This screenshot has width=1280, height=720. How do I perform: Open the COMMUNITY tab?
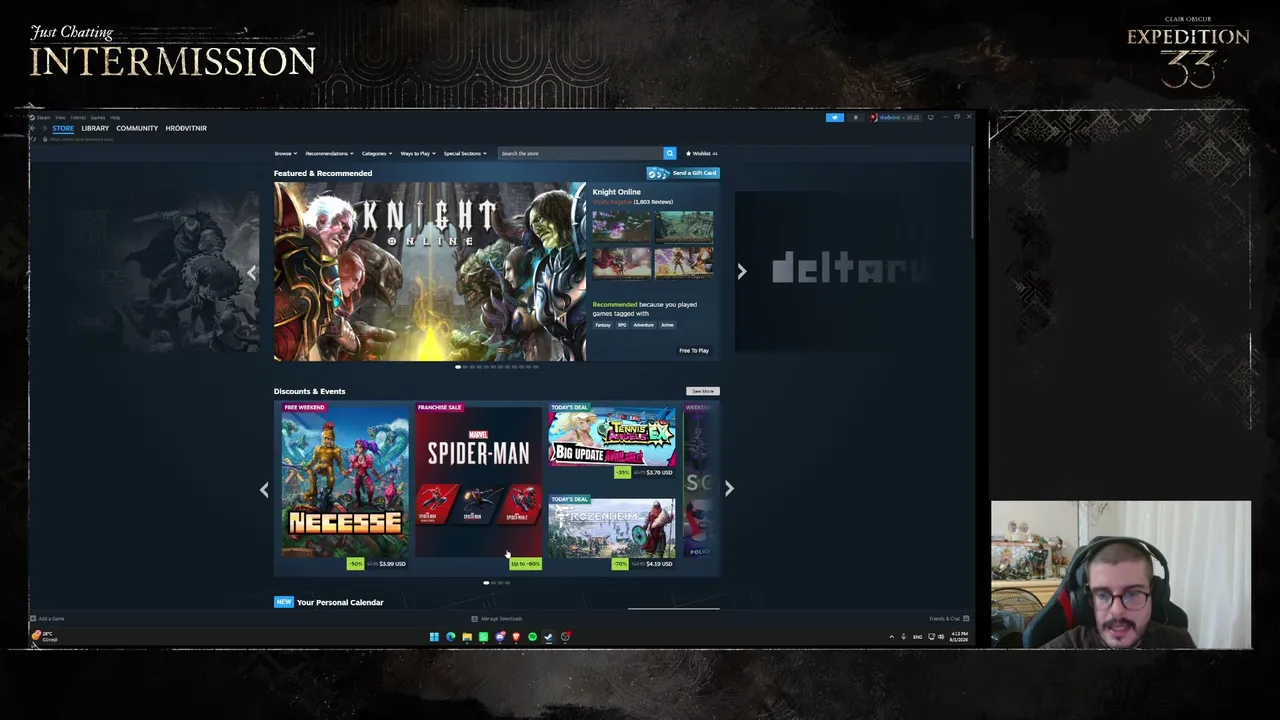[x=137, y=128]
